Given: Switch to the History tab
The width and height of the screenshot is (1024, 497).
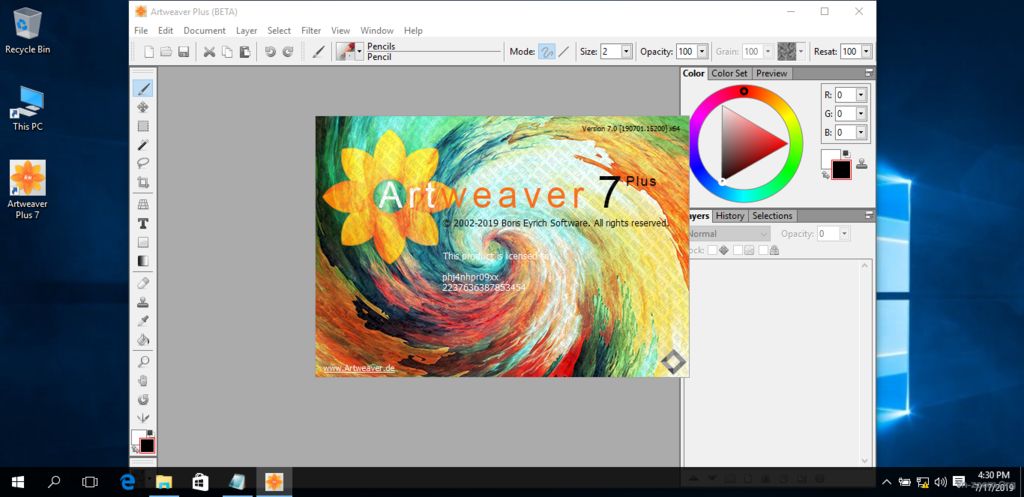Looking at the screenshot, I should 729,216.
